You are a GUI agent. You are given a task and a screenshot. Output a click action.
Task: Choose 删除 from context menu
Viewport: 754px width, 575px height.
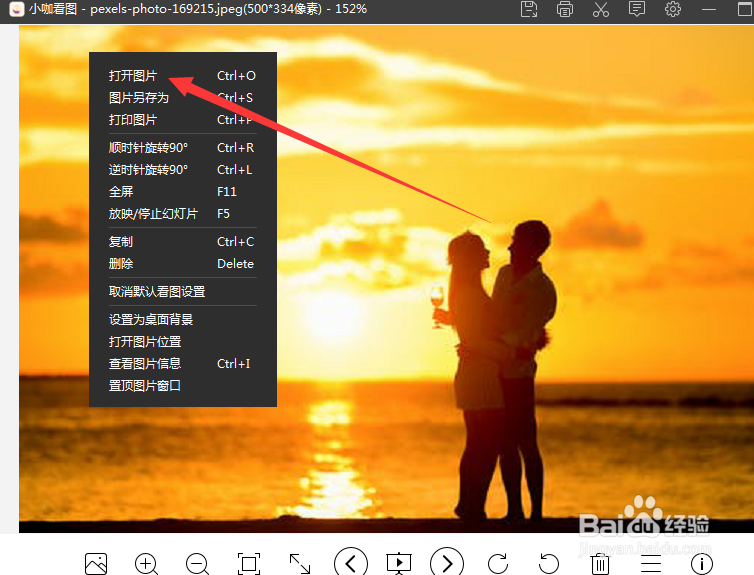tap(183, 263)
